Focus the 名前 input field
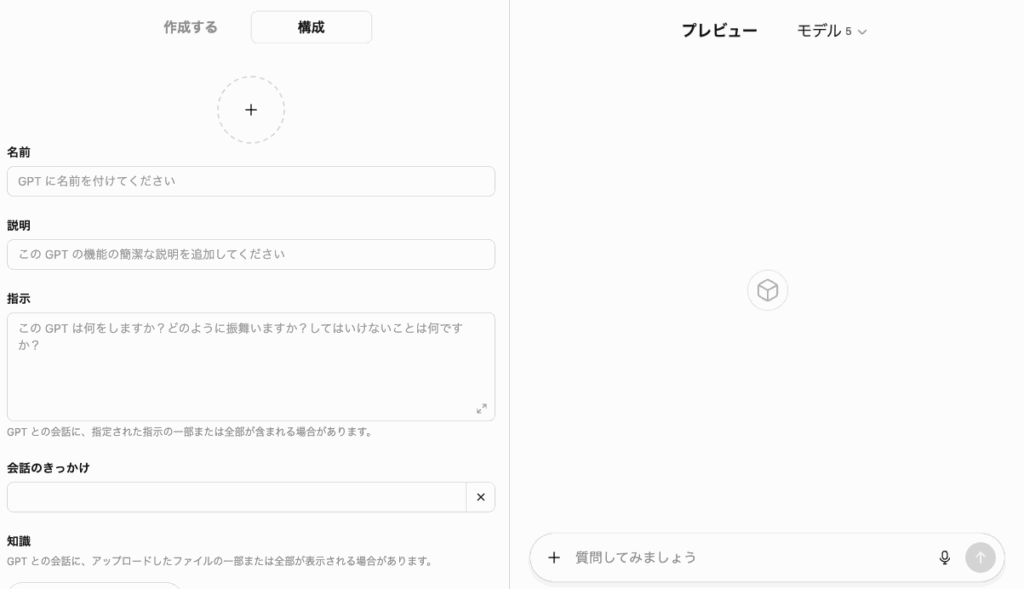 click(251, 181)
